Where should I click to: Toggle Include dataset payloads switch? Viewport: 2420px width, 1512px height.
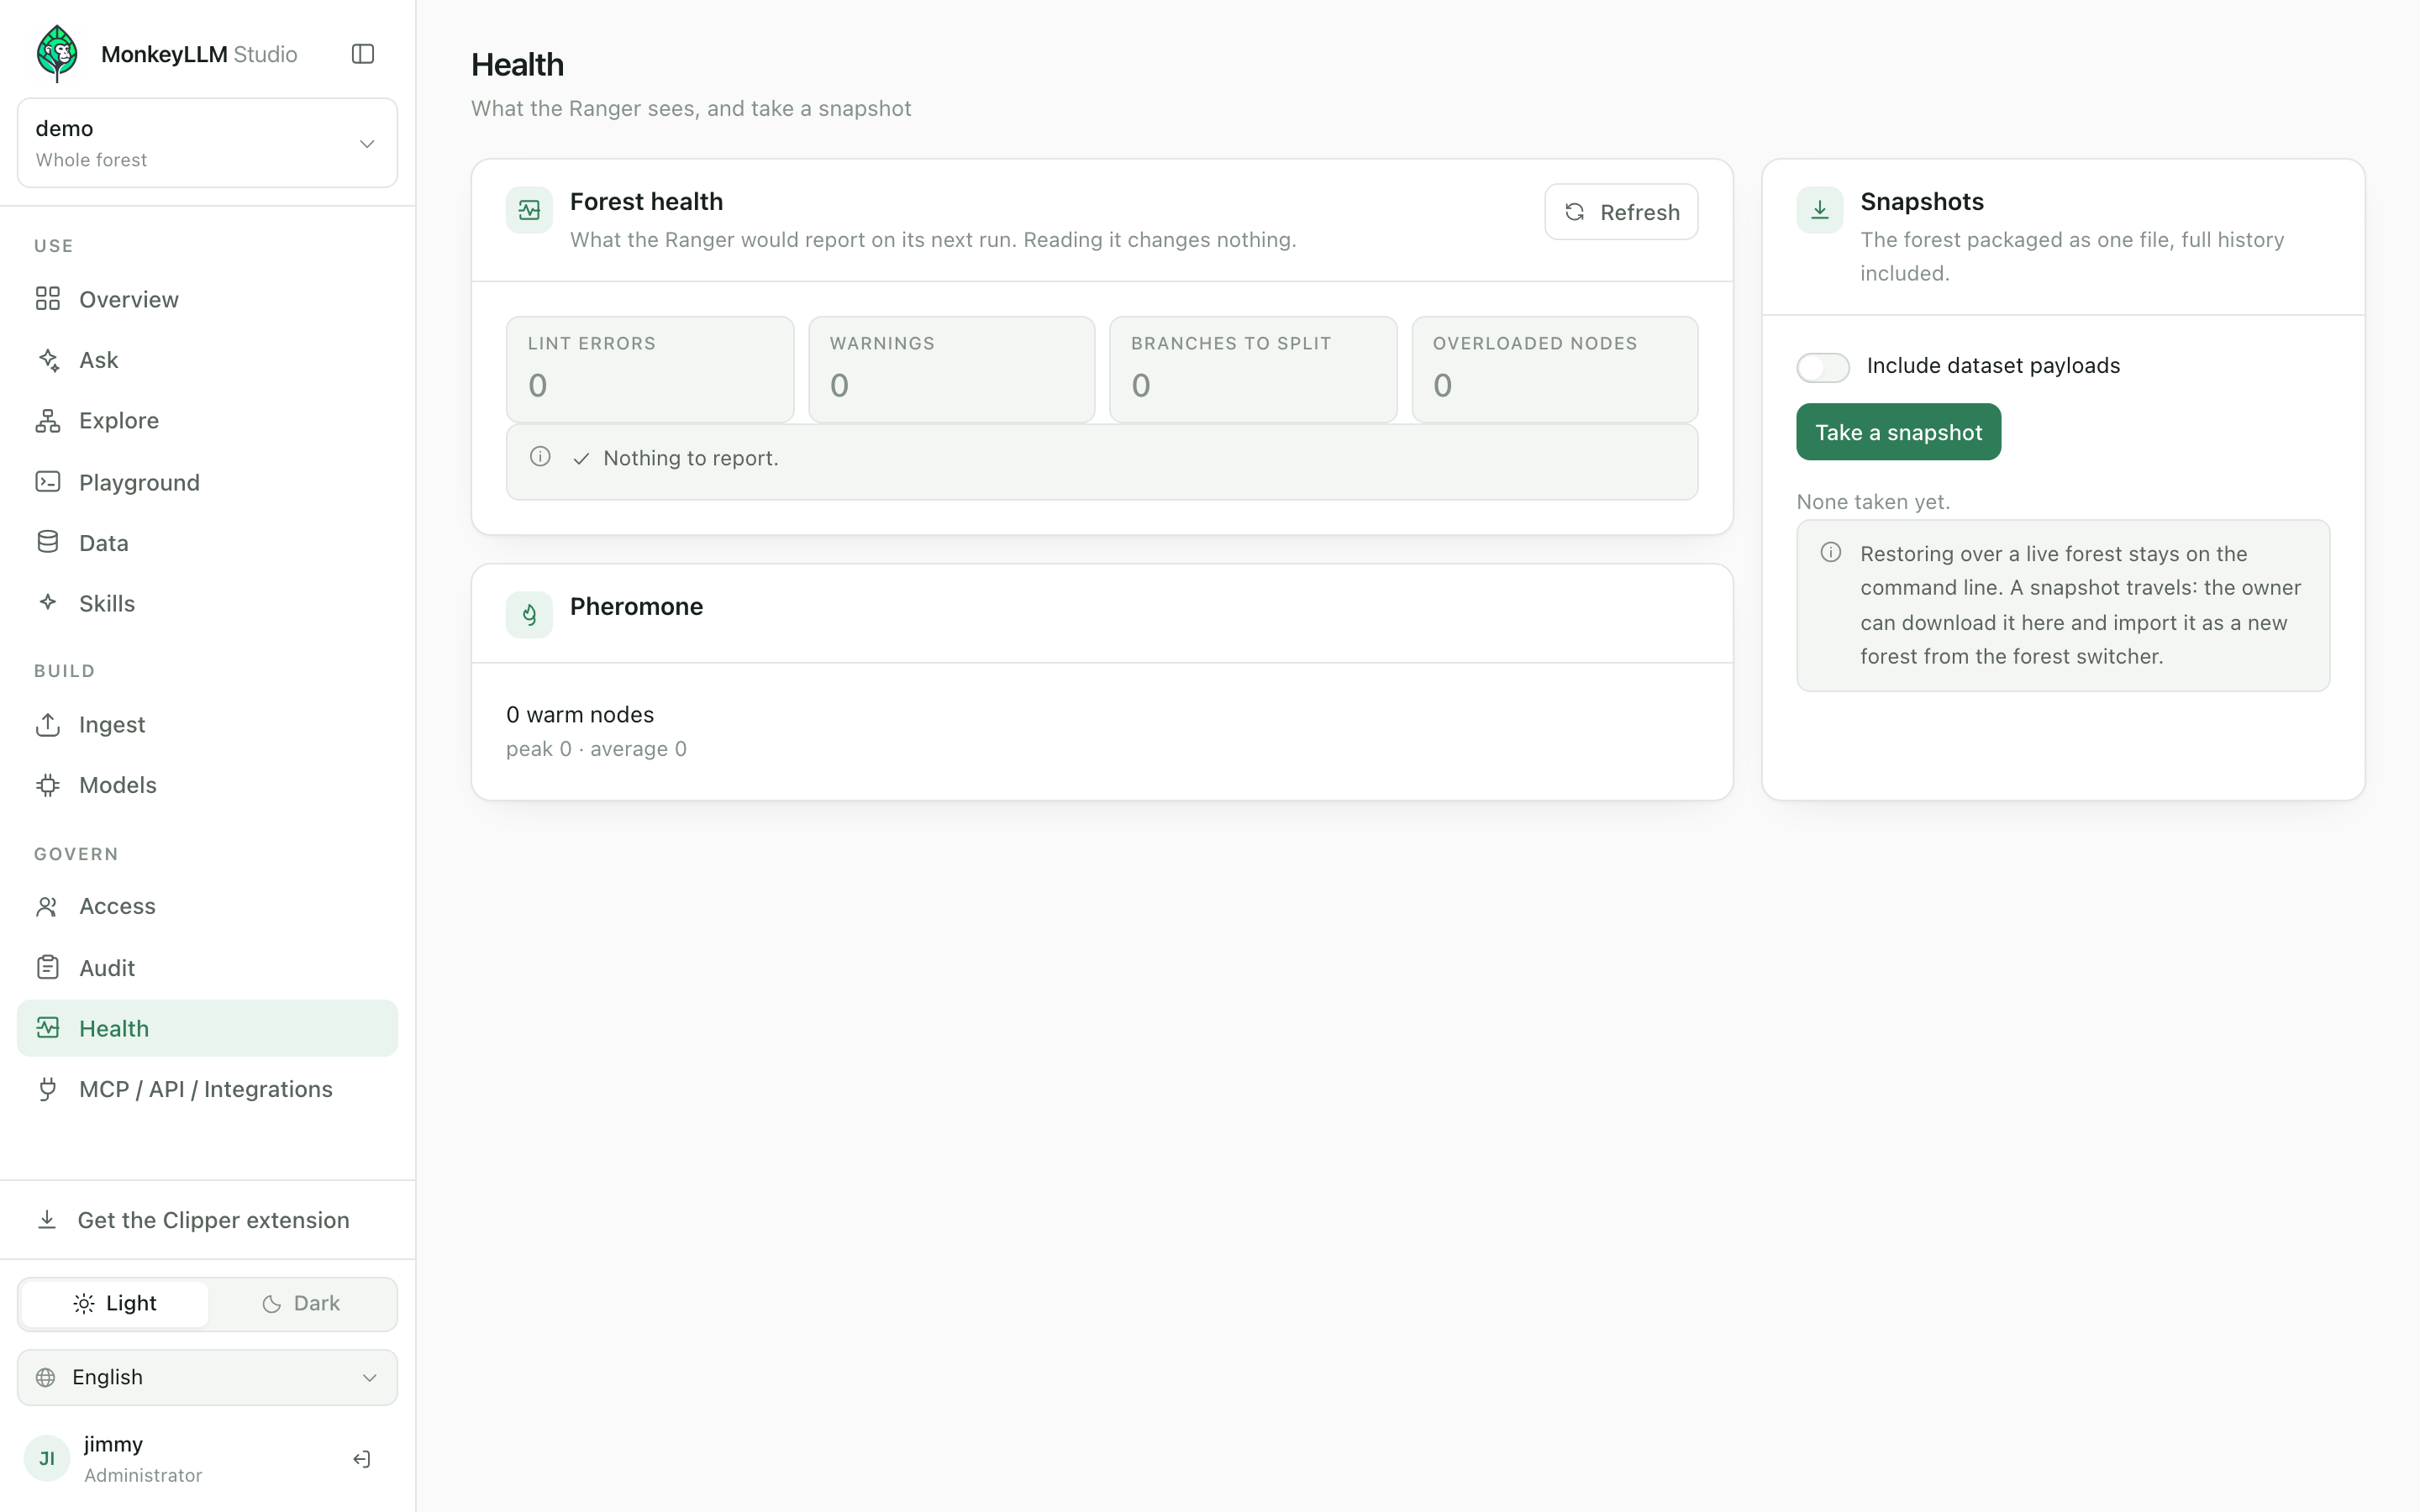click(1823, 367)
